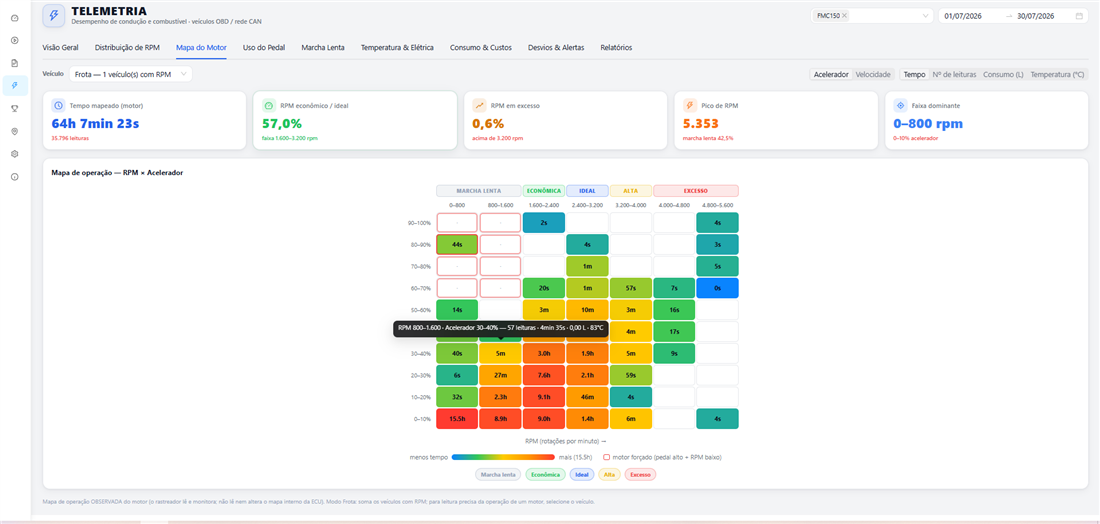Go to the Visão Geral tab
1100x524 pixels.
[x=60, y=48]
